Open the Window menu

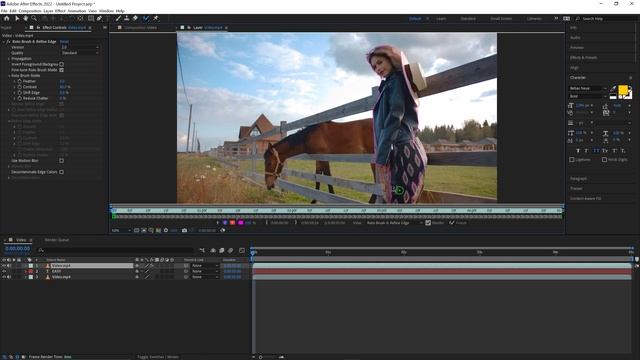tap(107, 11)
